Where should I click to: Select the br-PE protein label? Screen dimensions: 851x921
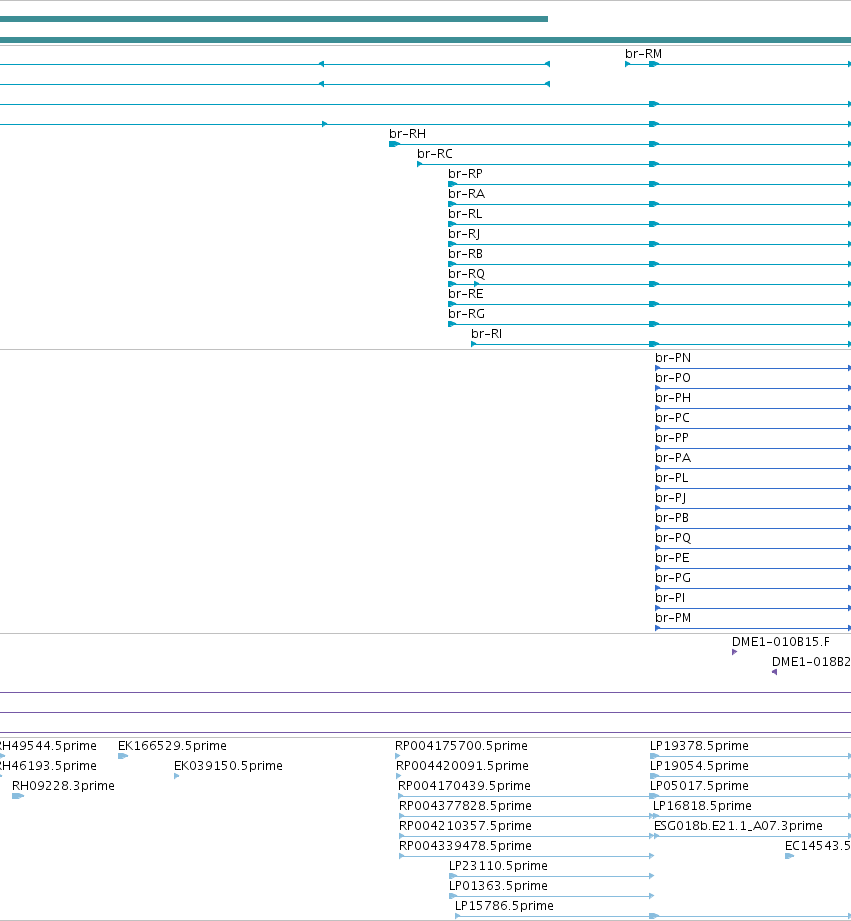(x=672, y=557)
